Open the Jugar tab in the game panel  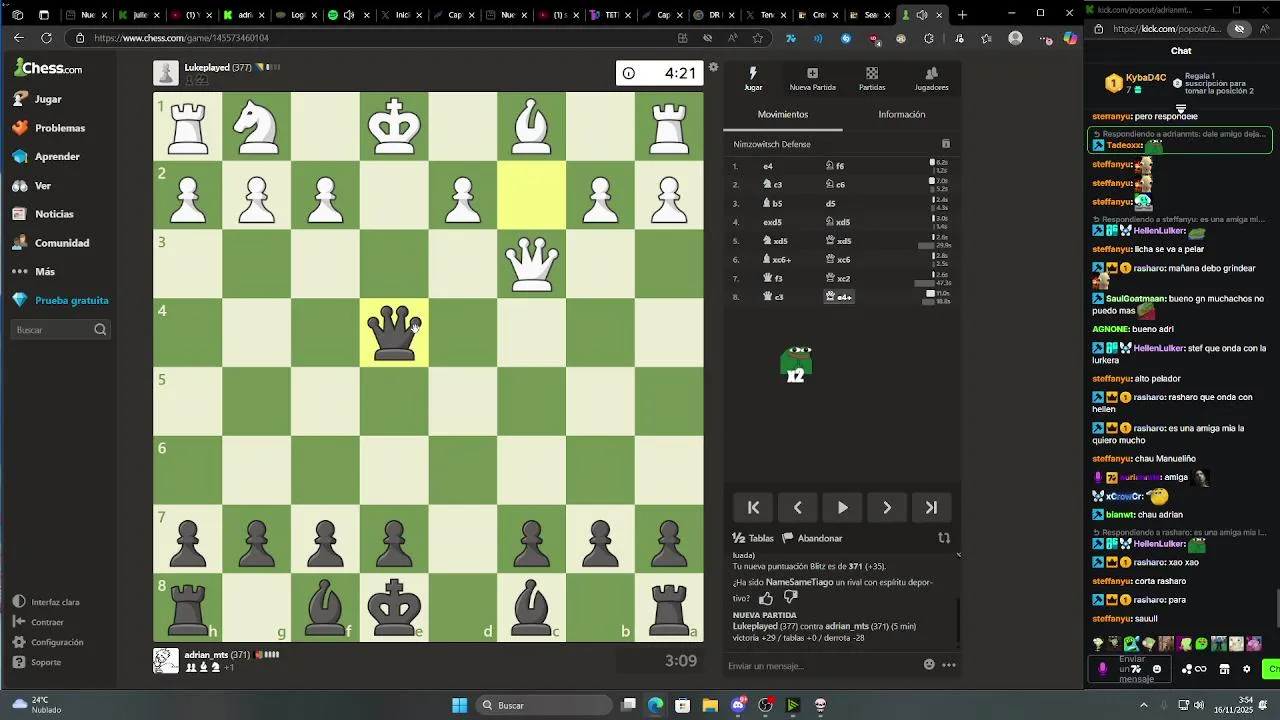[753, 79]
